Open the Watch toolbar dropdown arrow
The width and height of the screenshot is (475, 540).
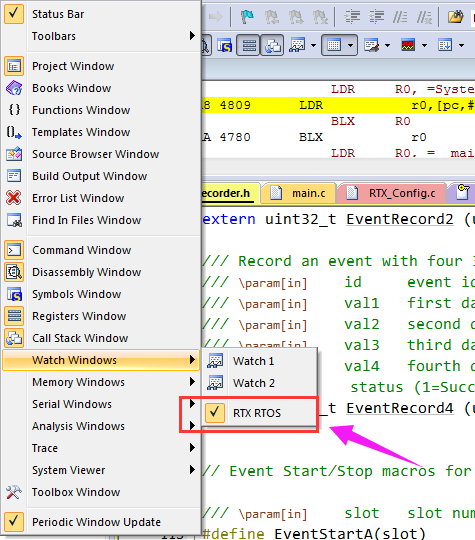coord(313,45)
